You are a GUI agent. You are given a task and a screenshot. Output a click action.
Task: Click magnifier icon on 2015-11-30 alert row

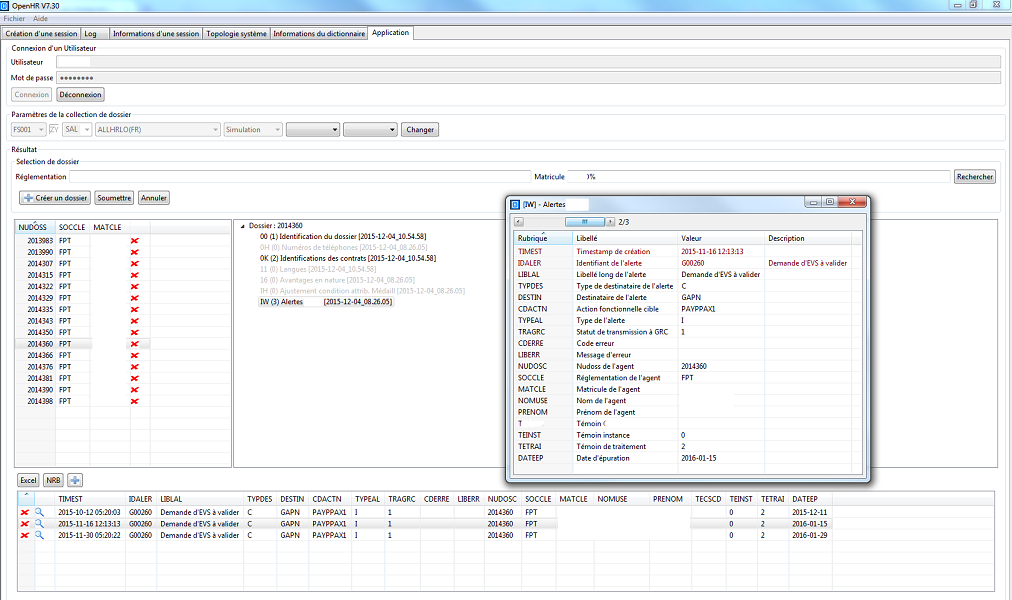[40, 535]
